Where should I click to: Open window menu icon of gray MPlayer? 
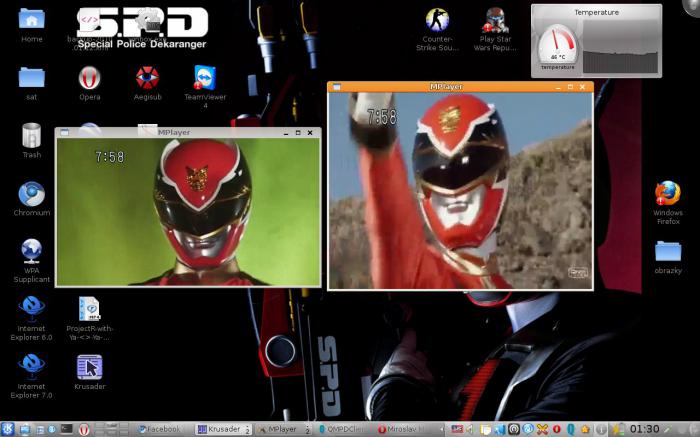point(64,132)
